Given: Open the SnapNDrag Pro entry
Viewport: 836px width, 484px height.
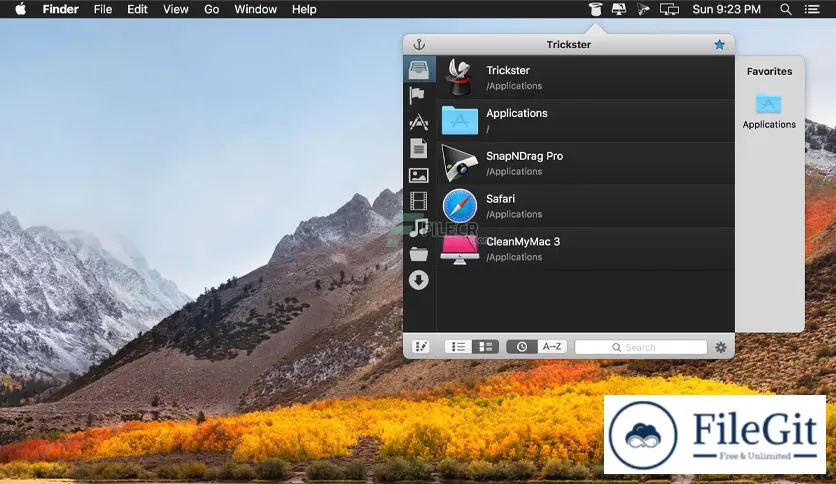Looking at the screenshot, I should click(x=585, y=163).
